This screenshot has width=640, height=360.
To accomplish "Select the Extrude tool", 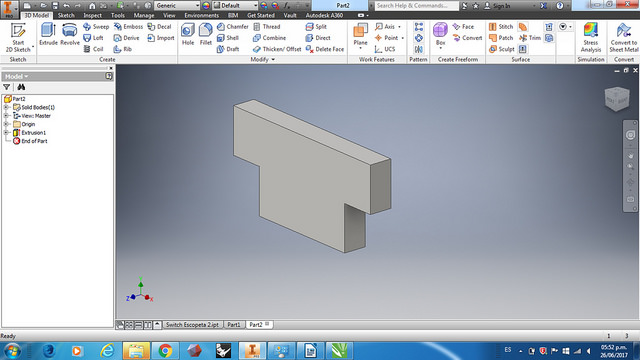I will [48, 34].
